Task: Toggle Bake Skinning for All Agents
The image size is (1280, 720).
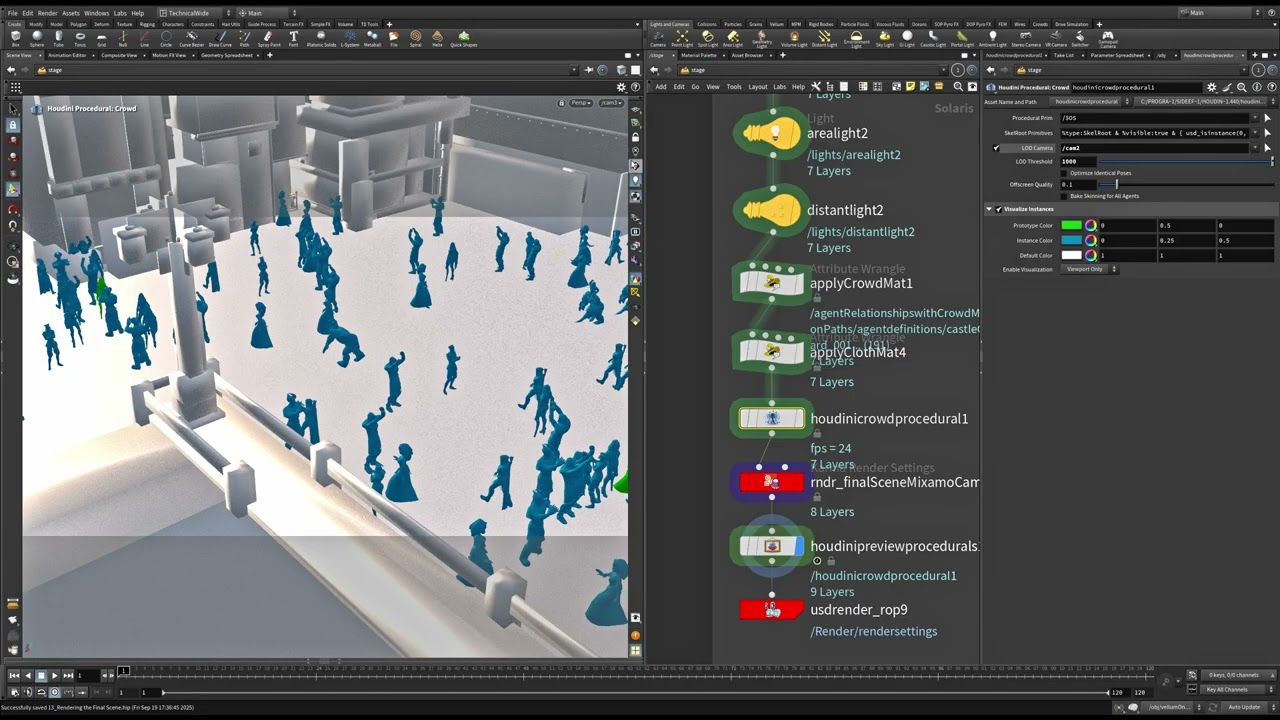Action: pyautogui.click(x=1065, y=196)
